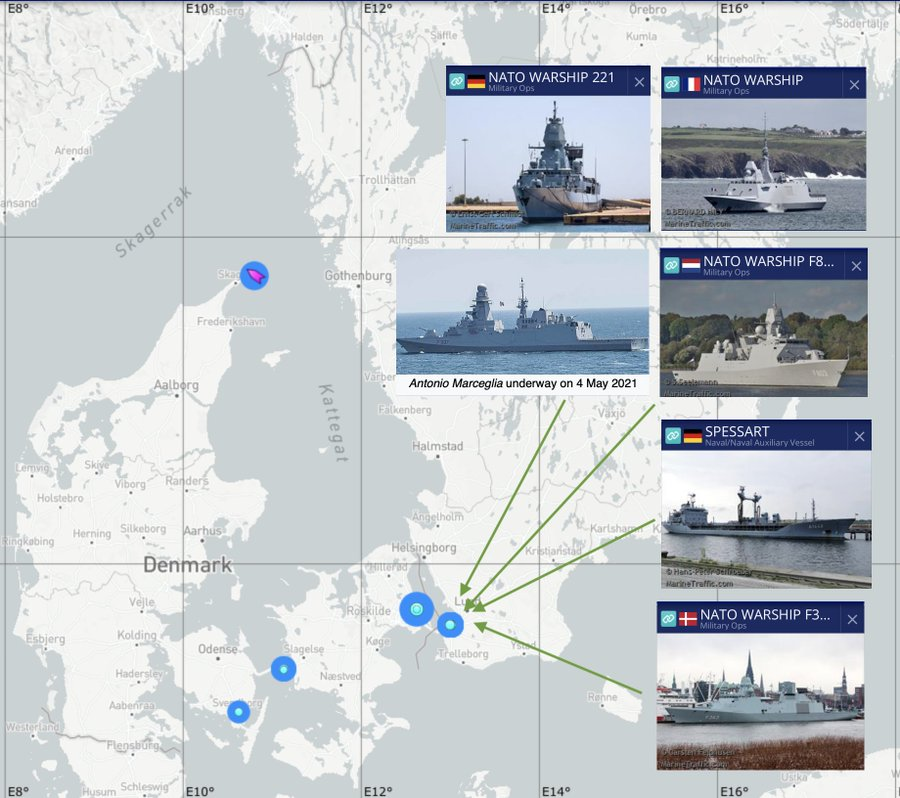The width and height of the screenshot is (900, 798).
Task: Close the French NATO WARSHIP popup
Action: pyautogui.click(x=854, y=85)
